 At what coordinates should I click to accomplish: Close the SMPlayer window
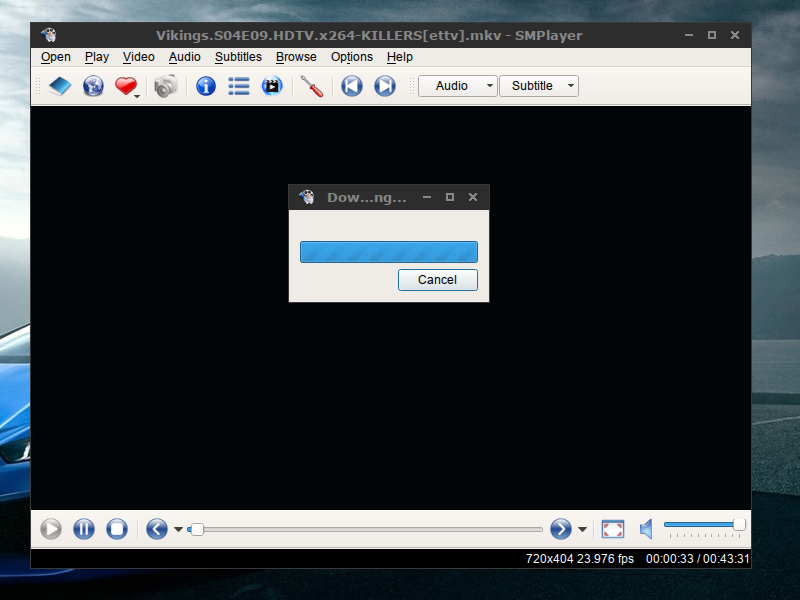(735, 35)
